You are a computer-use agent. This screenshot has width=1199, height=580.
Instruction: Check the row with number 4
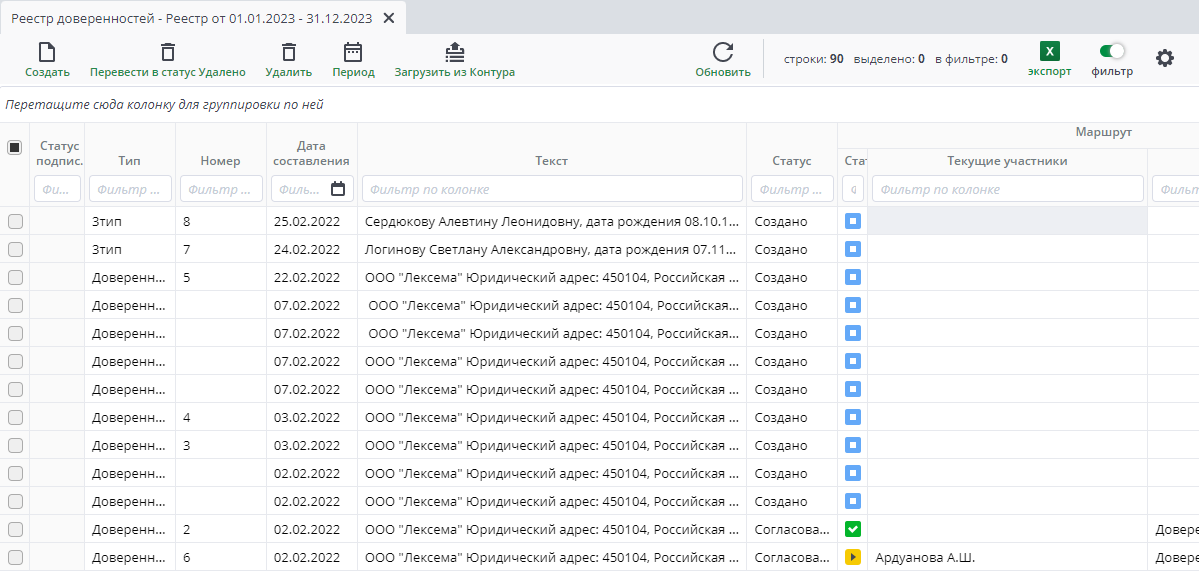(x=15, y=417)
